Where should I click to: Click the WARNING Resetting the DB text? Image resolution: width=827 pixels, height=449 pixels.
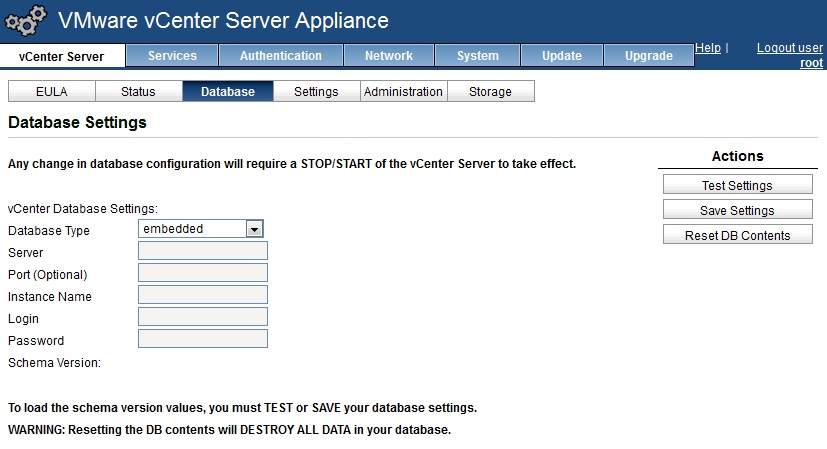[229, 430]
